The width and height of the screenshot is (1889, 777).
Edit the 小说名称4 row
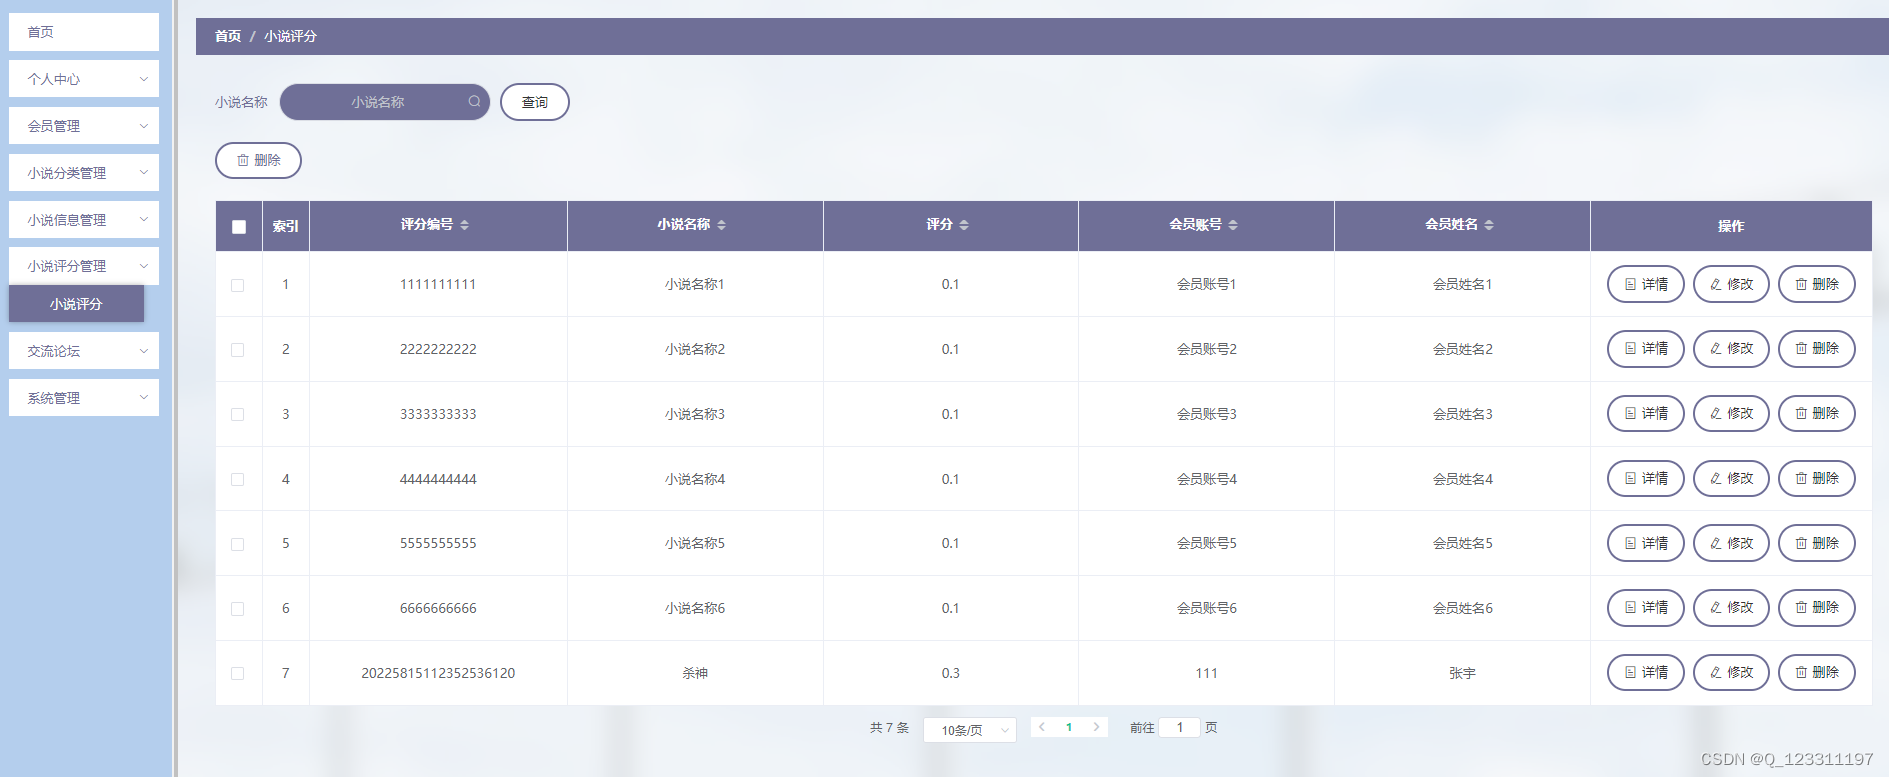tap(1731, 478)
